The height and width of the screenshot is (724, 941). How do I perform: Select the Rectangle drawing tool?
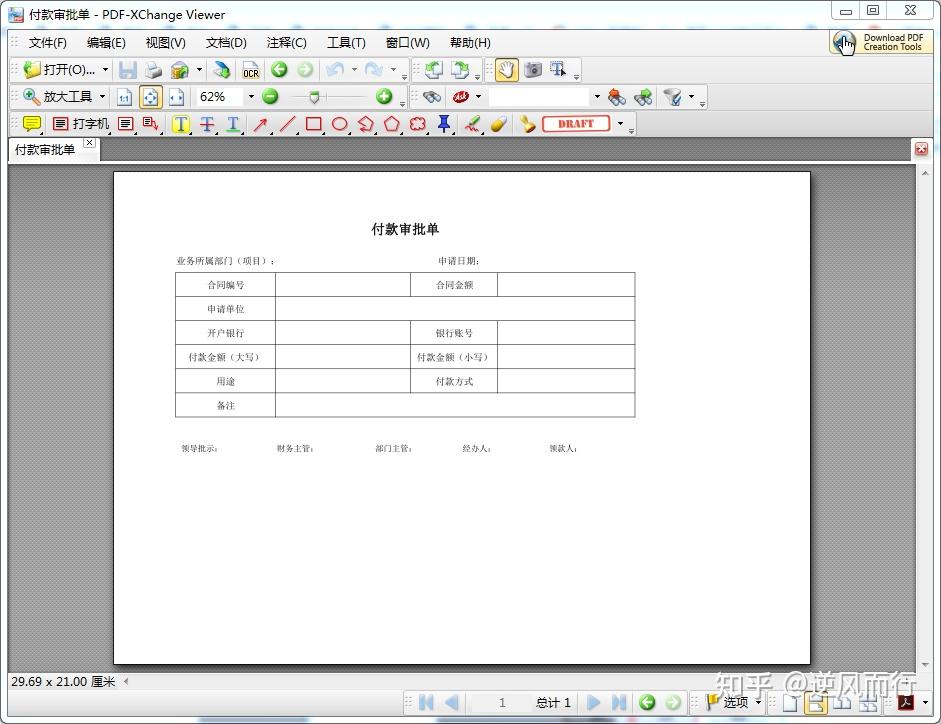313,124
